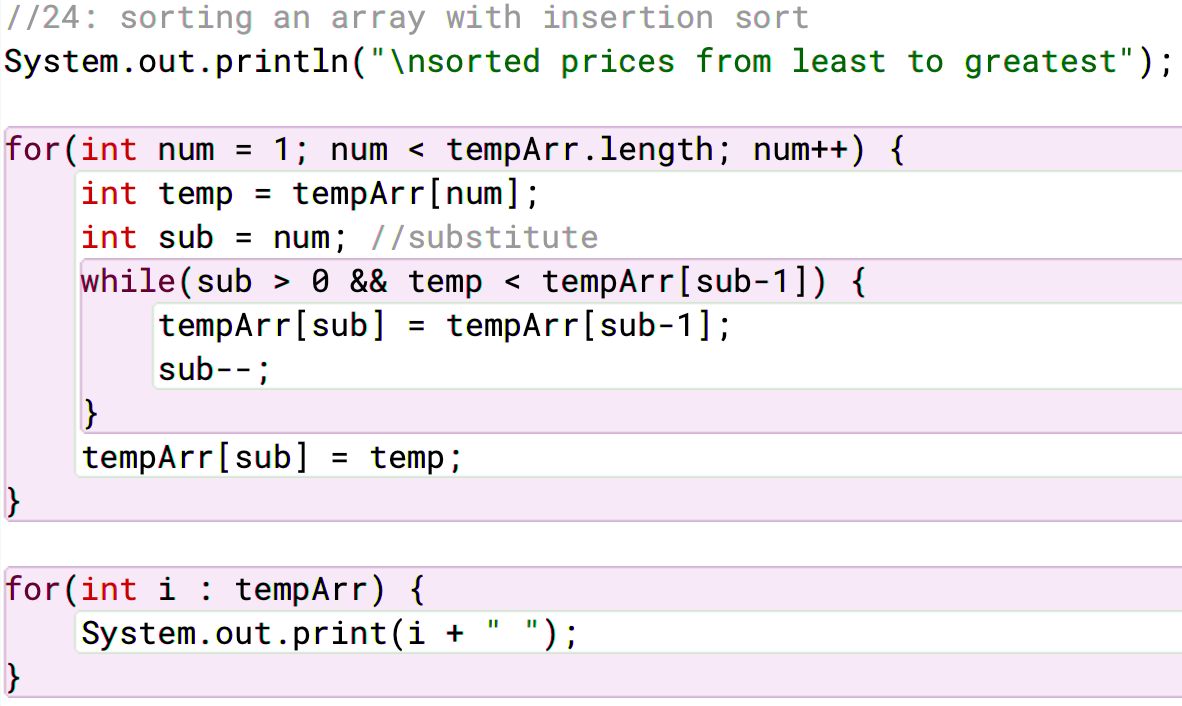Click the sub-- statement
1182x706 pixels.
click(x=214, y=370)
